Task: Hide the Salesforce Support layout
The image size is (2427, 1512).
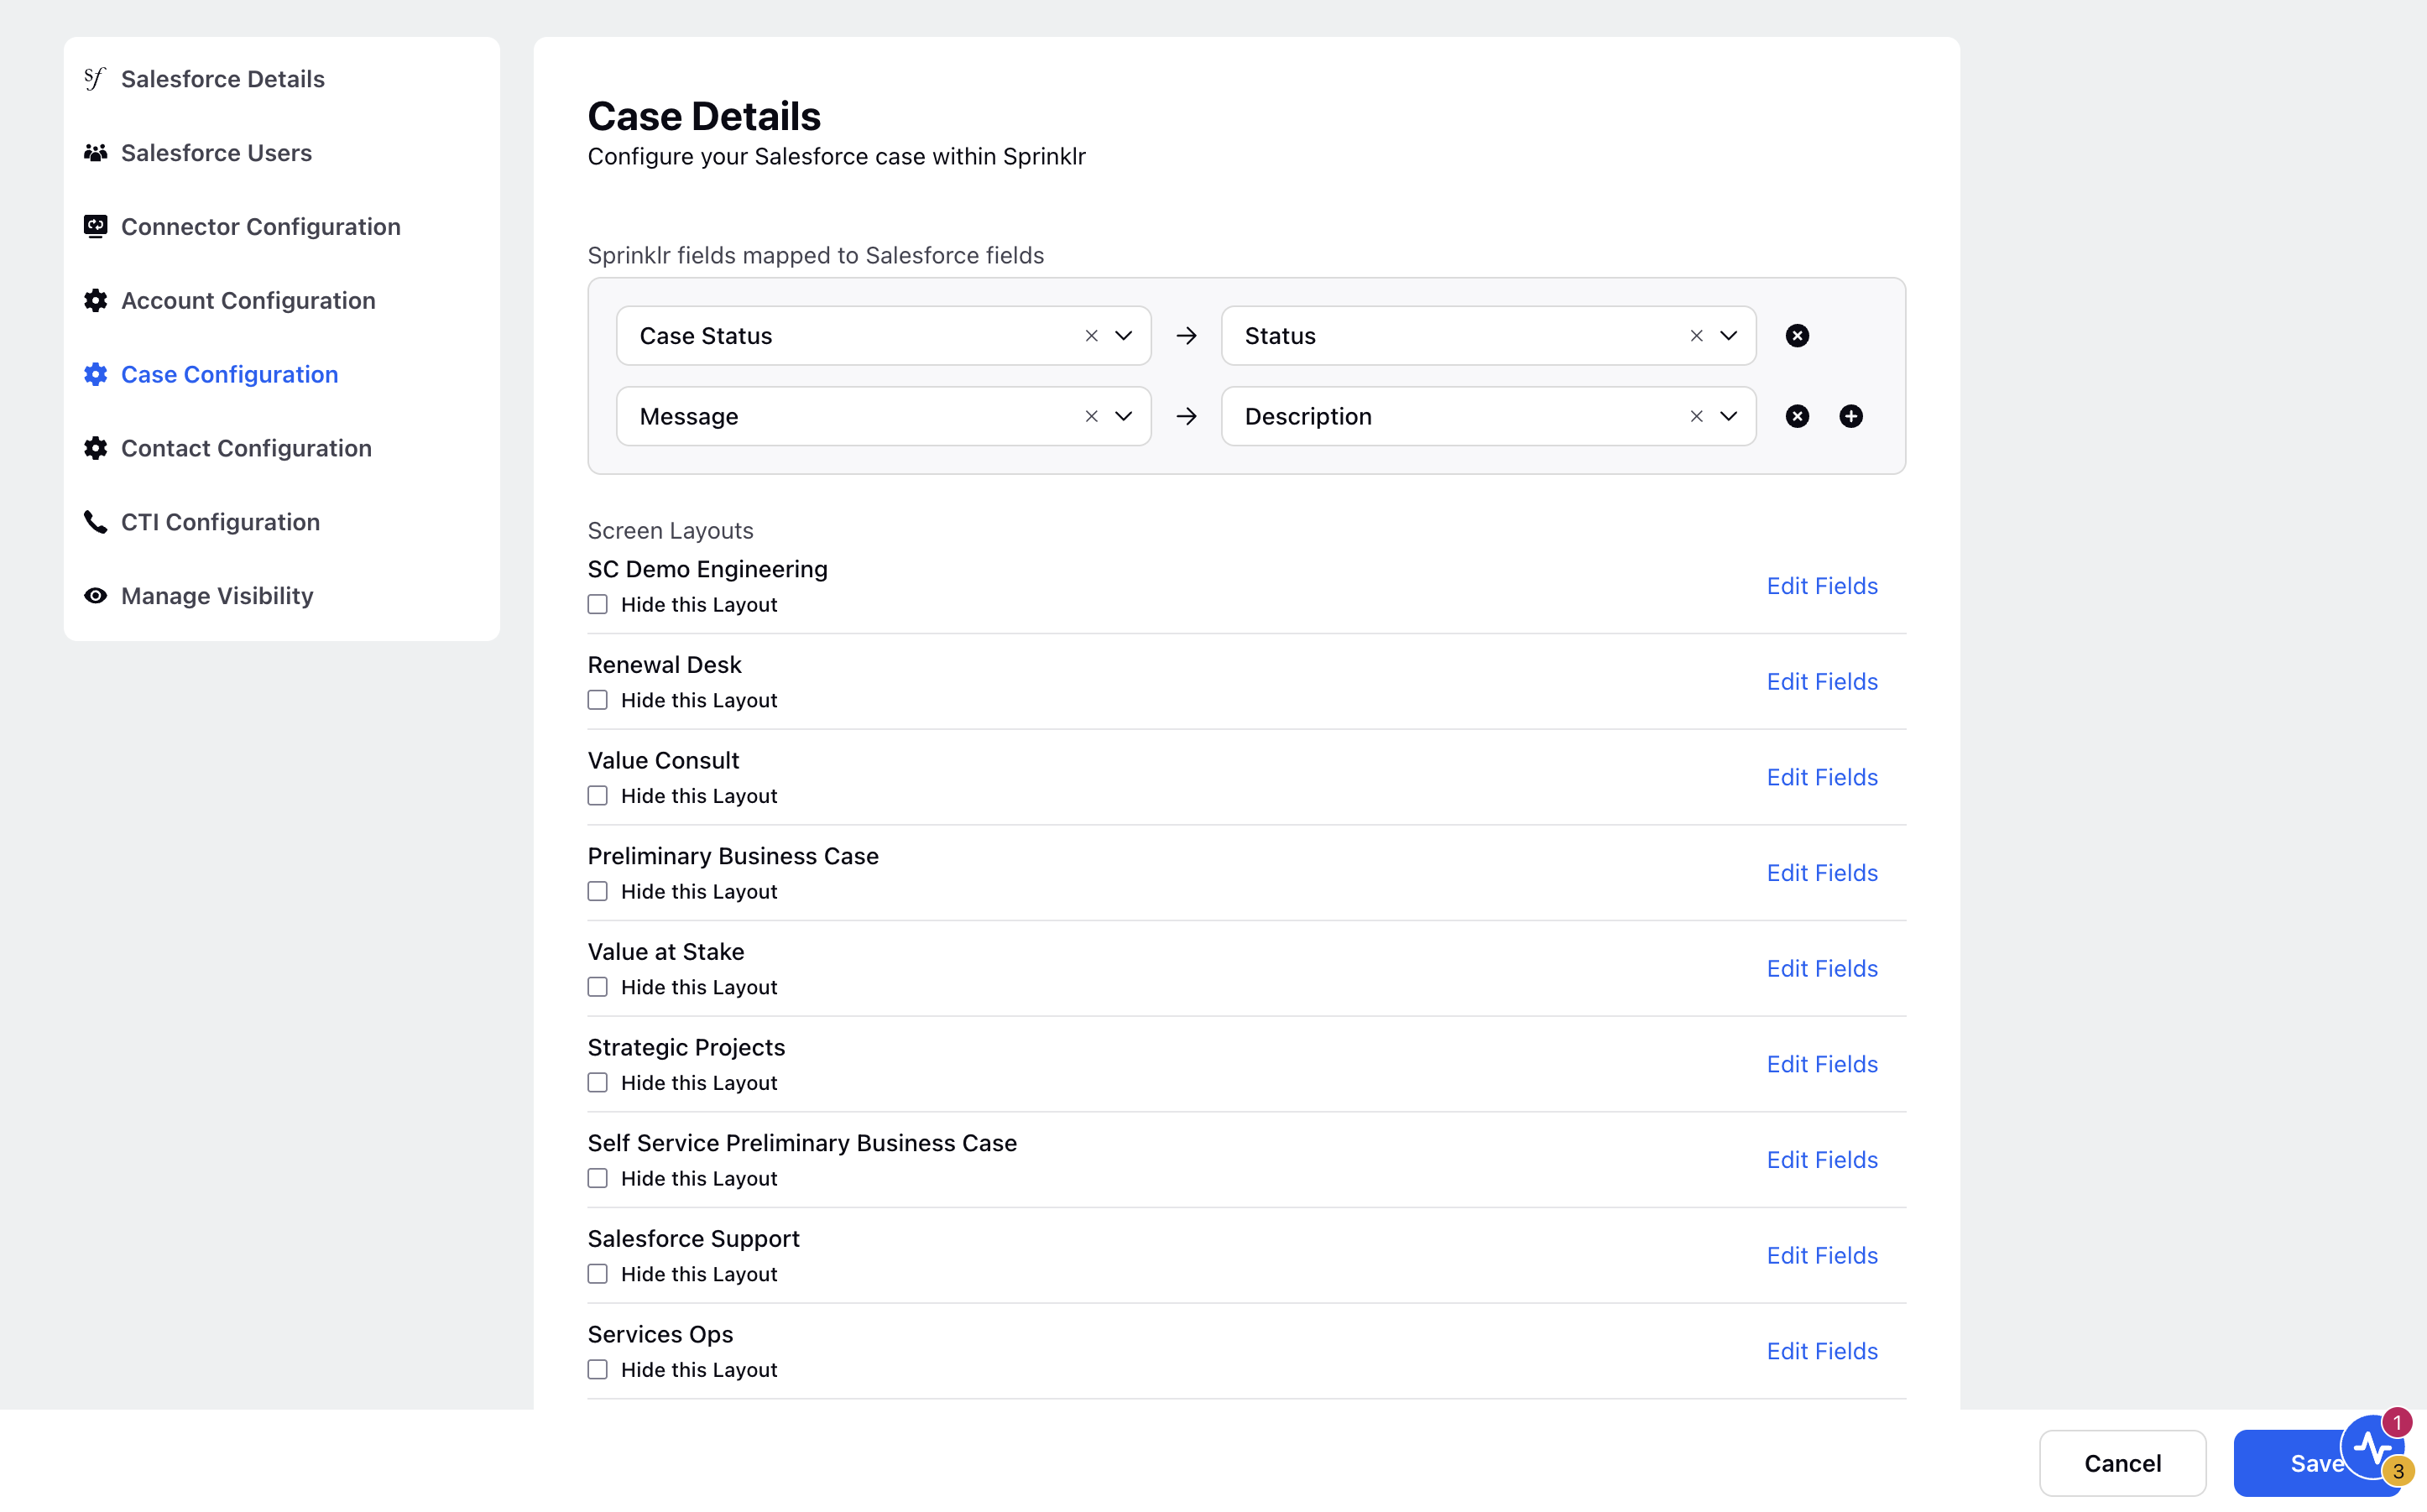Action: coord(597,1274)
